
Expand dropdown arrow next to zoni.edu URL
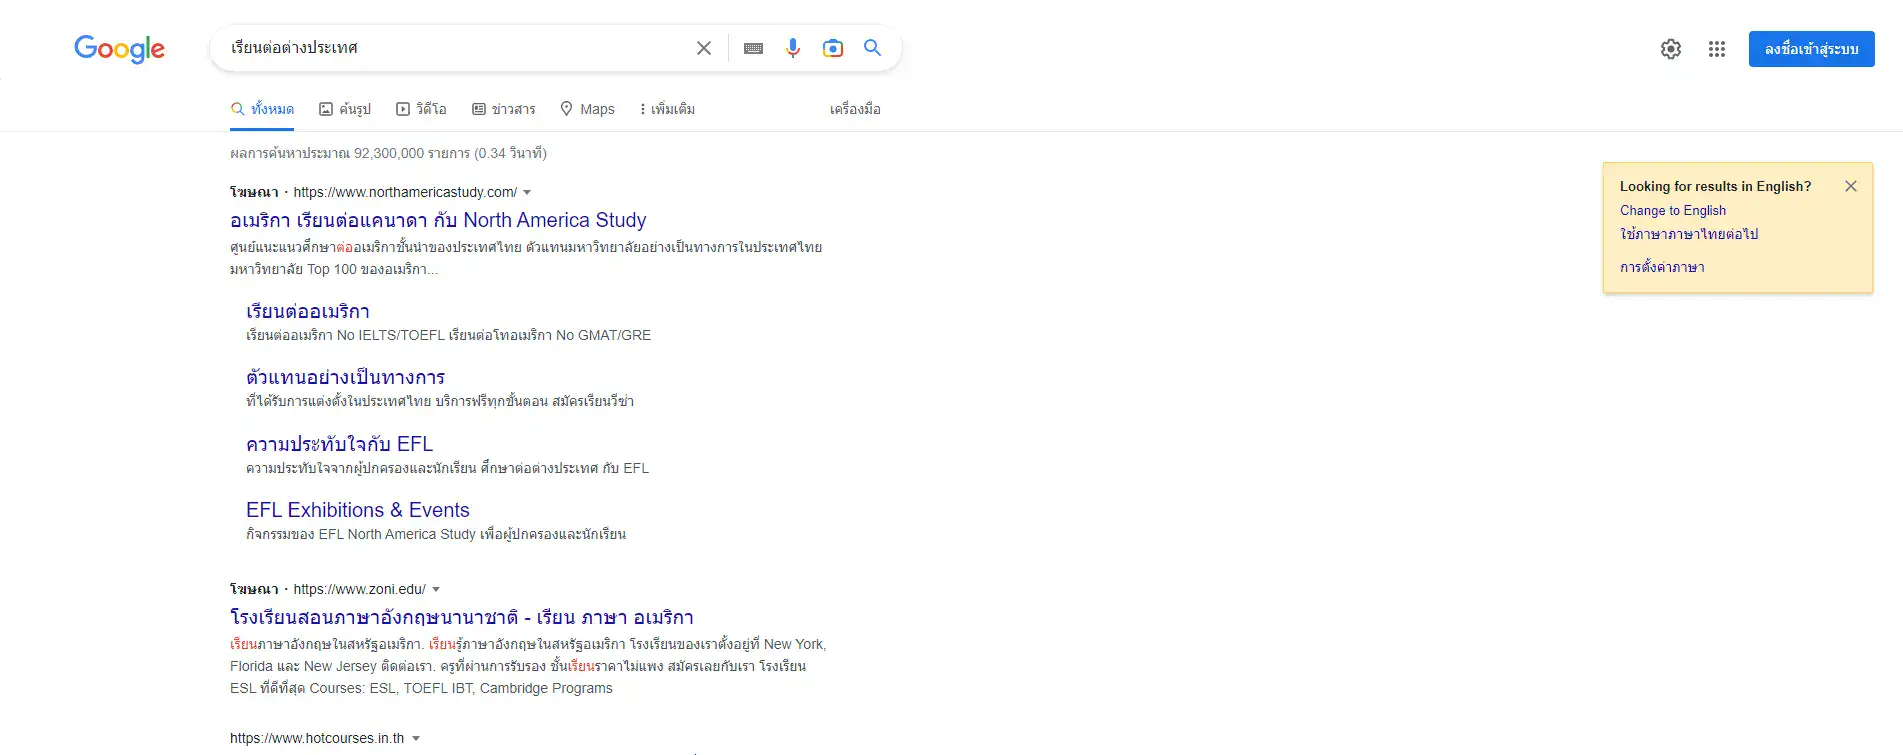436,589
